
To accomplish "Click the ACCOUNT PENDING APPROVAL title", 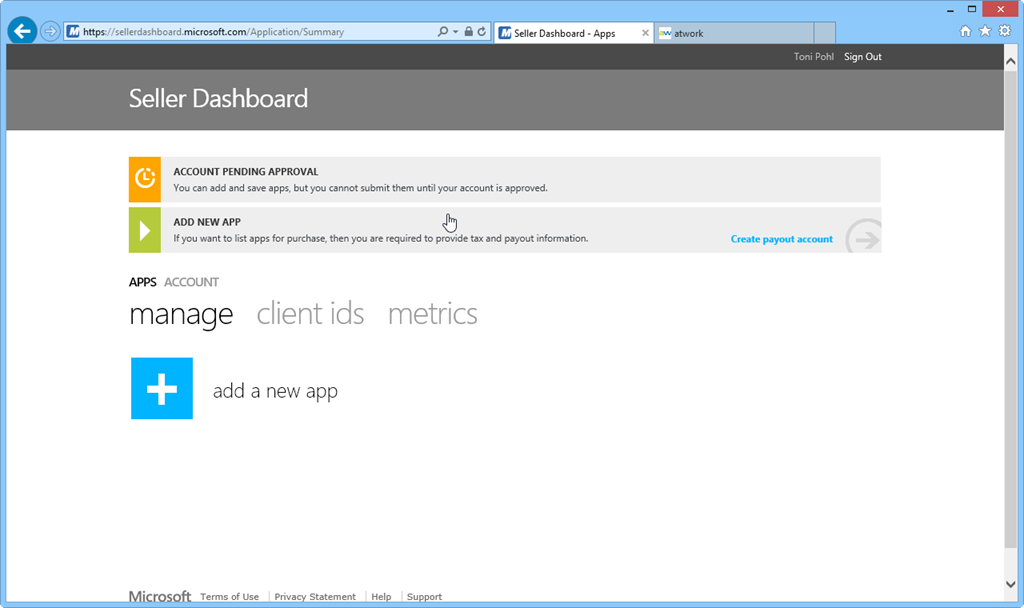I will point(246,172).
